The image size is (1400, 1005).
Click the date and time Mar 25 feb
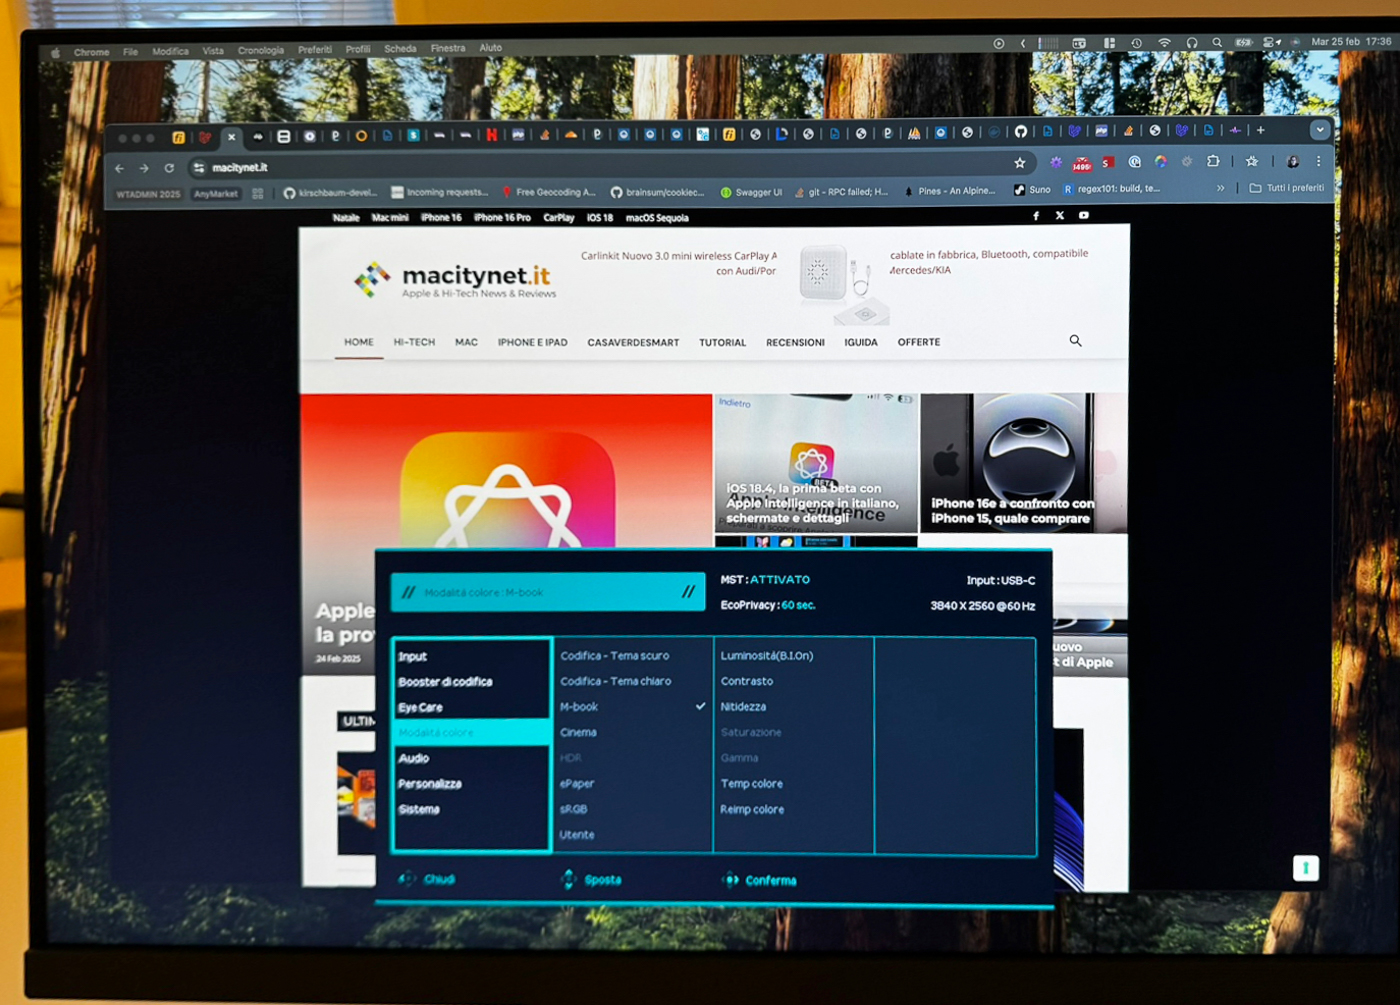point(1351,42)
